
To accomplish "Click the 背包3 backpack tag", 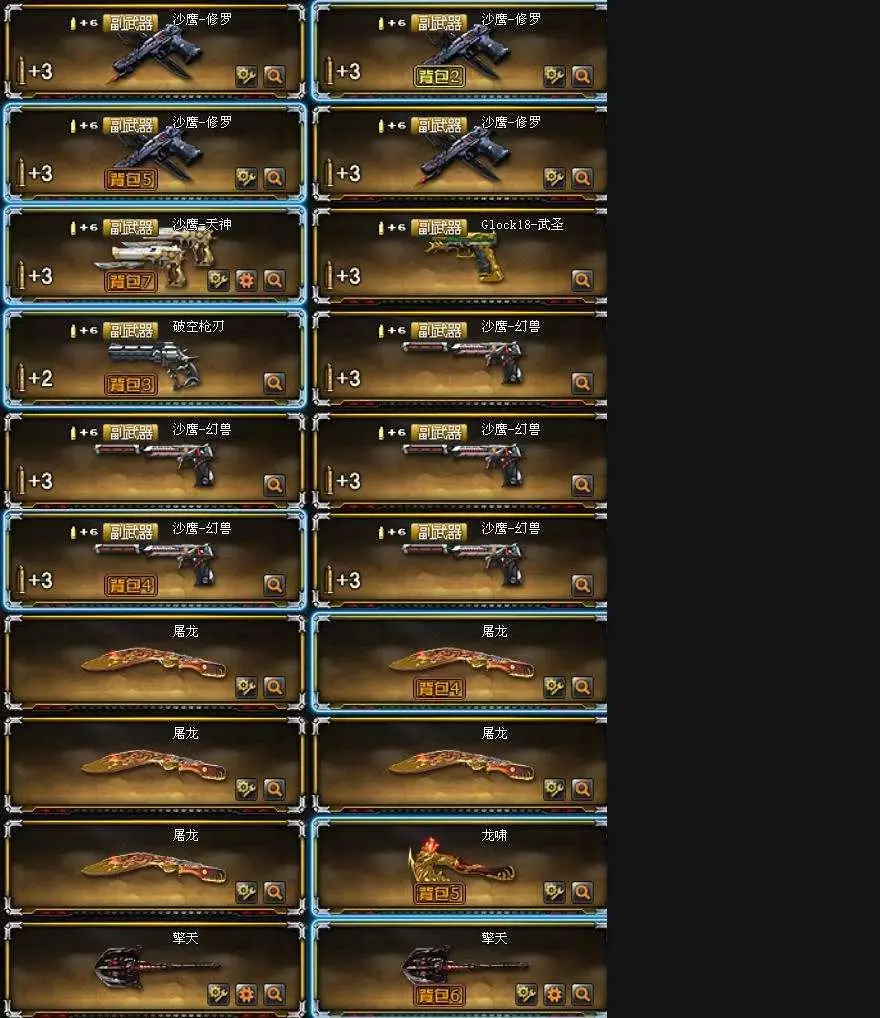I will pyautogui.click(x=131, y=384).
